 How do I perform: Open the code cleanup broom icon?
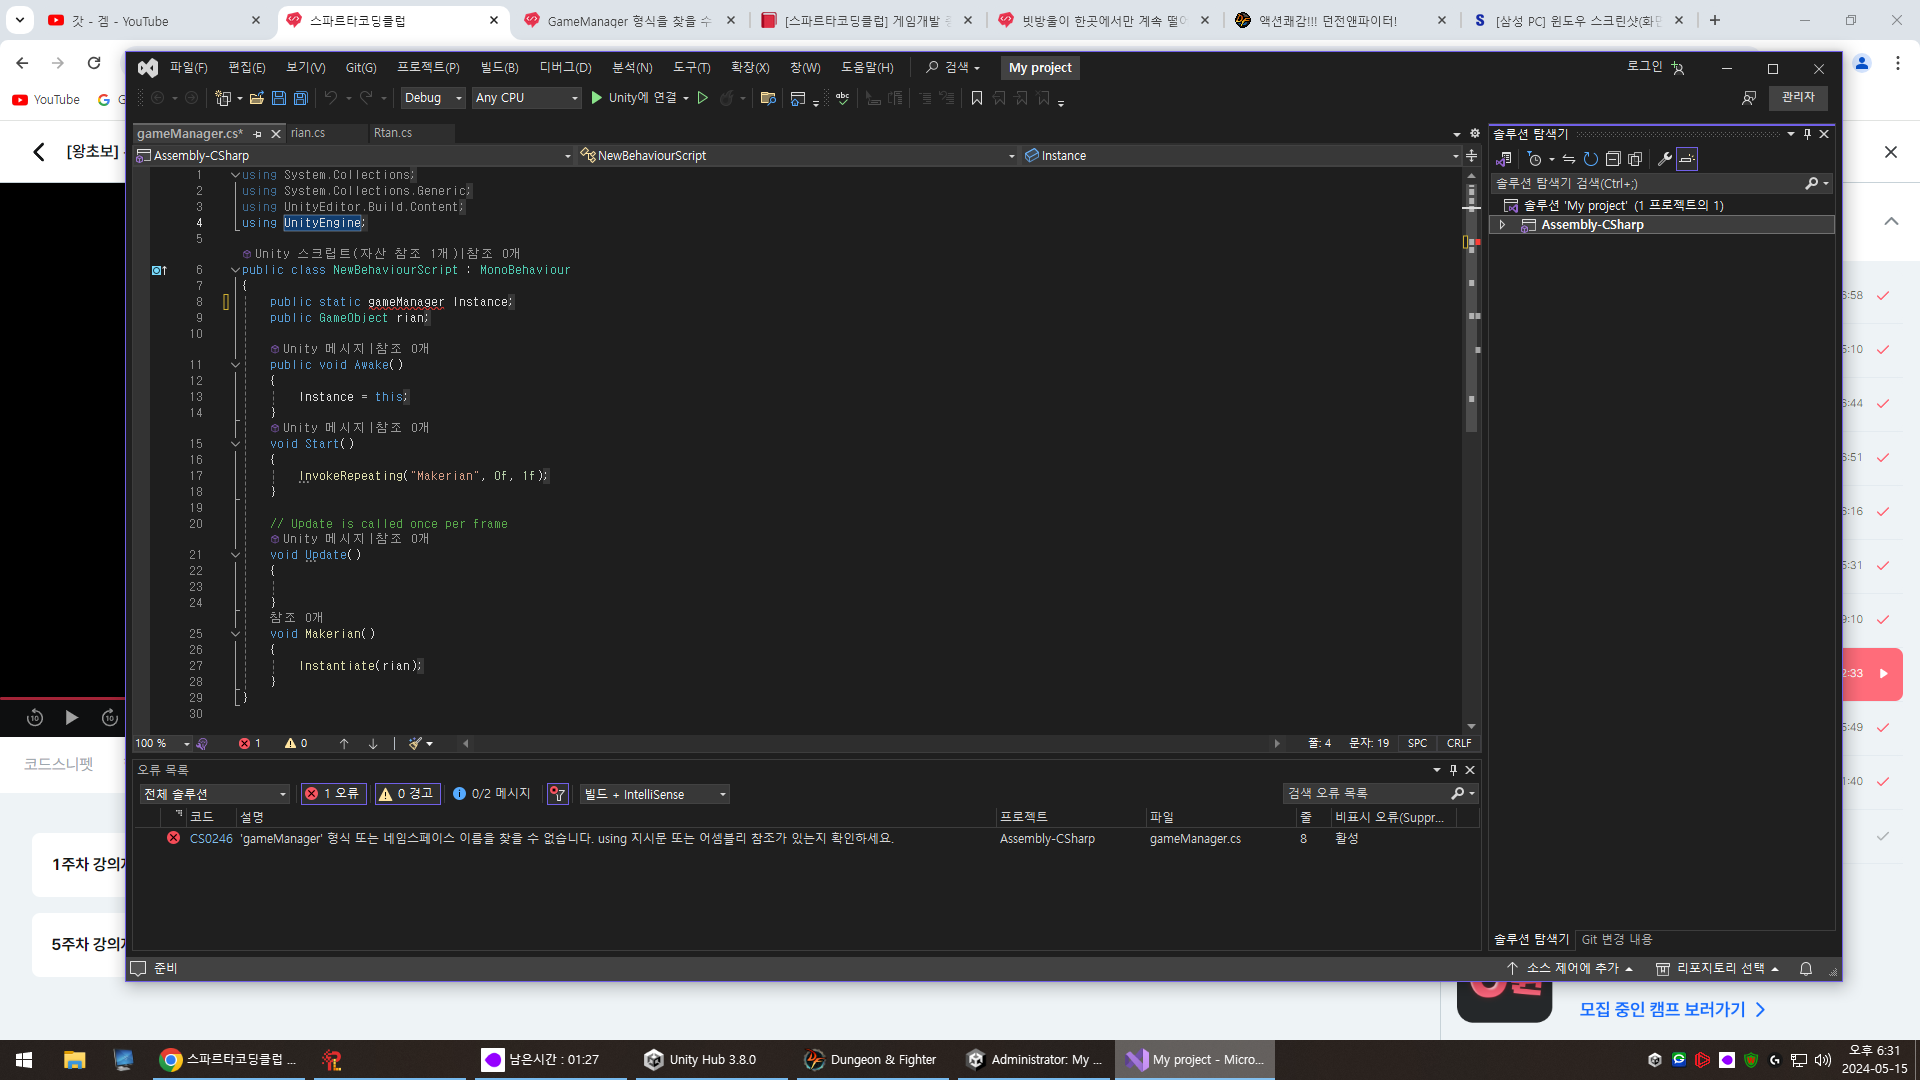[415, 744]
